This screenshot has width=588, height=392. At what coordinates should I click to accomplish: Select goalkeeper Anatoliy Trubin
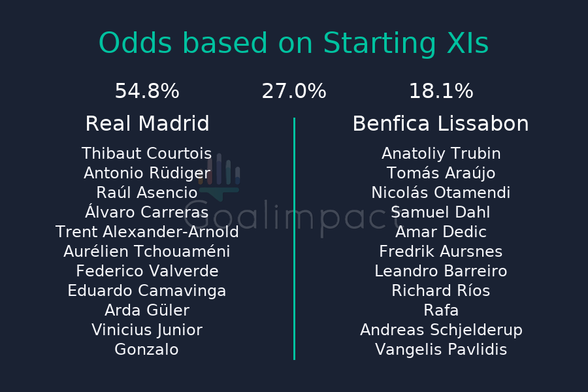tap(441, 153)
